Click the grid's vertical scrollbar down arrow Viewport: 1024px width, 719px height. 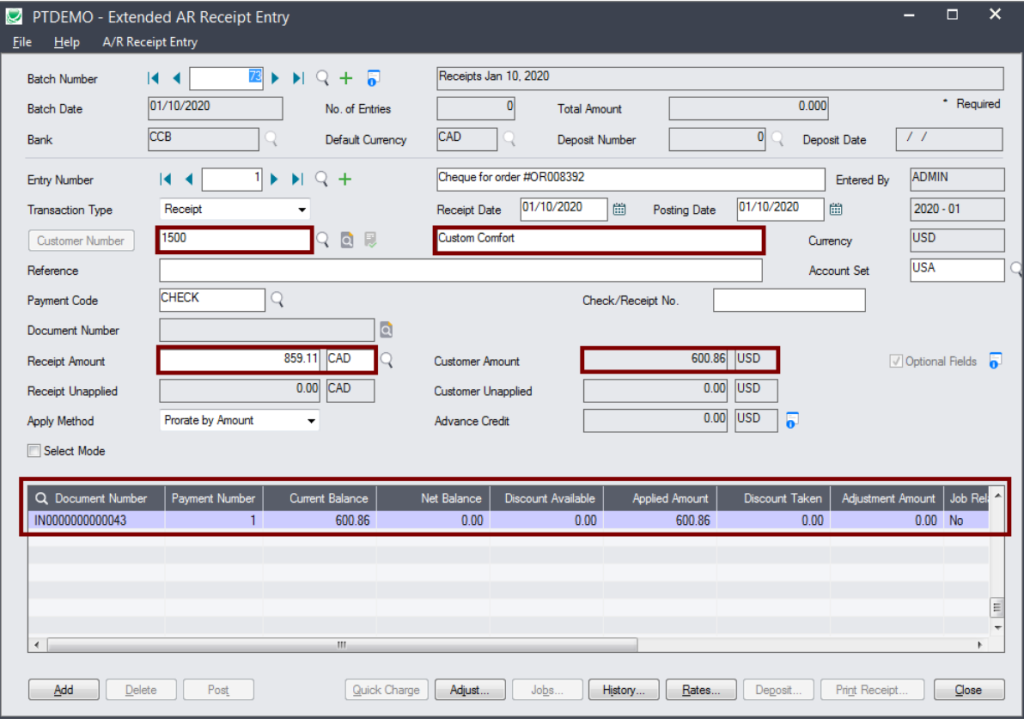point(997,628)
